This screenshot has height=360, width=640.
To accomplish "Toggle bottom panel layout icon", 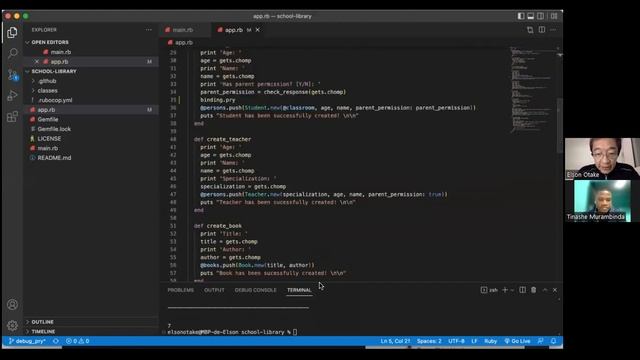I will coord(531,16).
